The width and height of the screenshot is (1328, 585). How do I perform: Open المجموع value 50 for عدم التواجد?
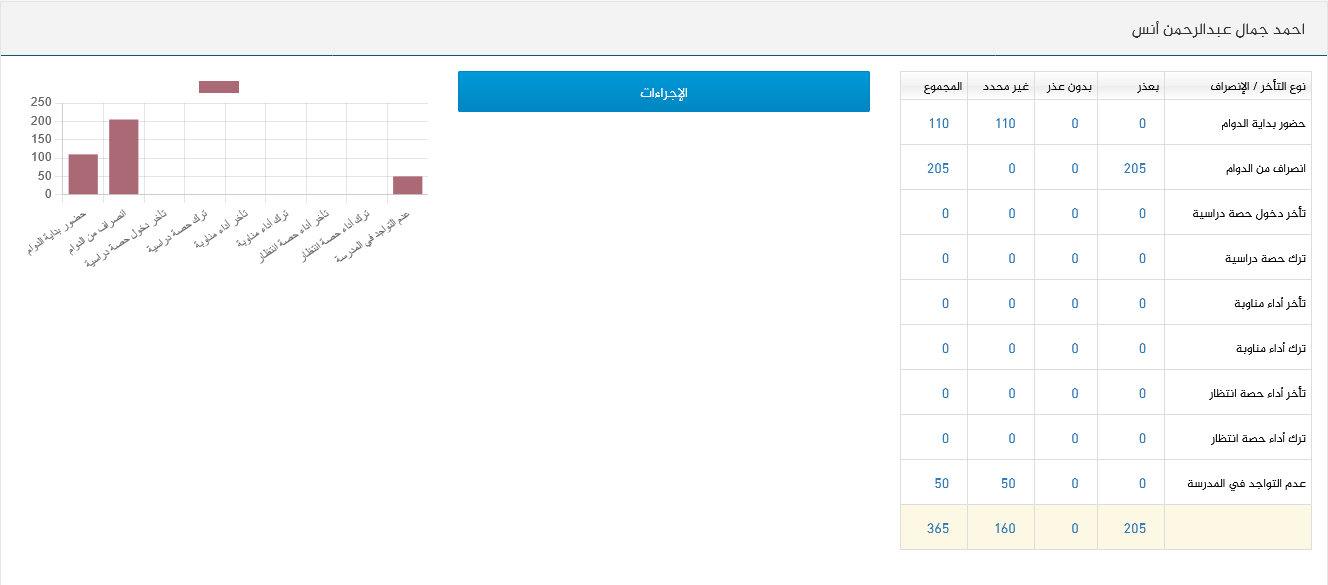[x=942, y=484]
